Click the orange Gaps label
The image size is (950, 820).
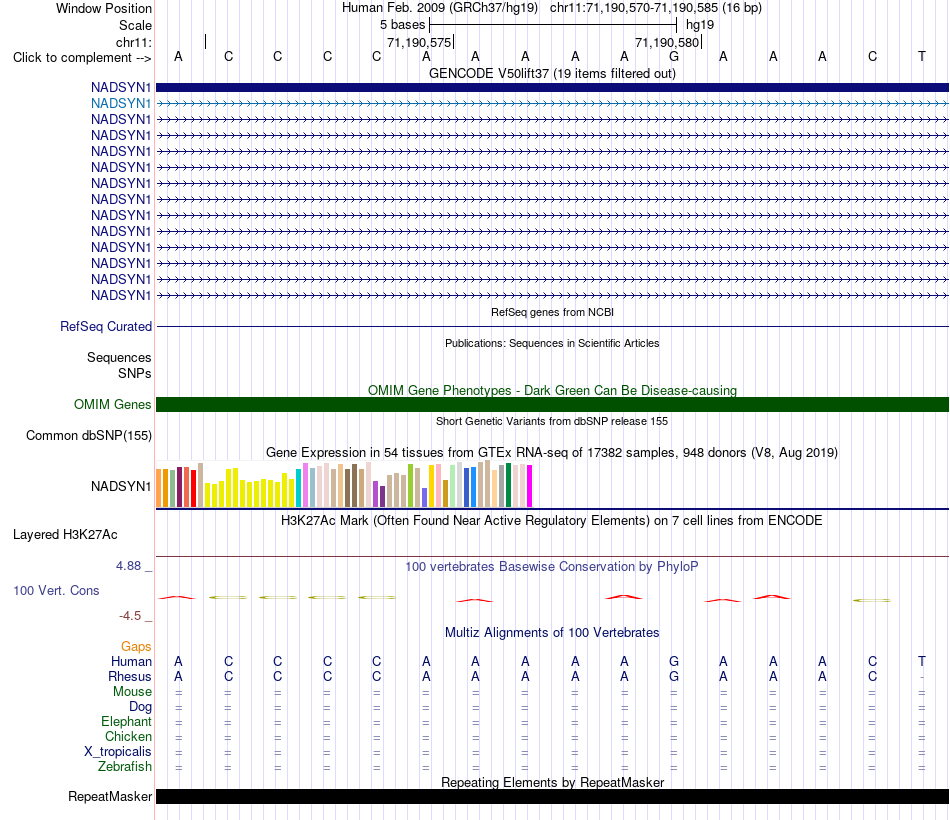tap(136, 647)
